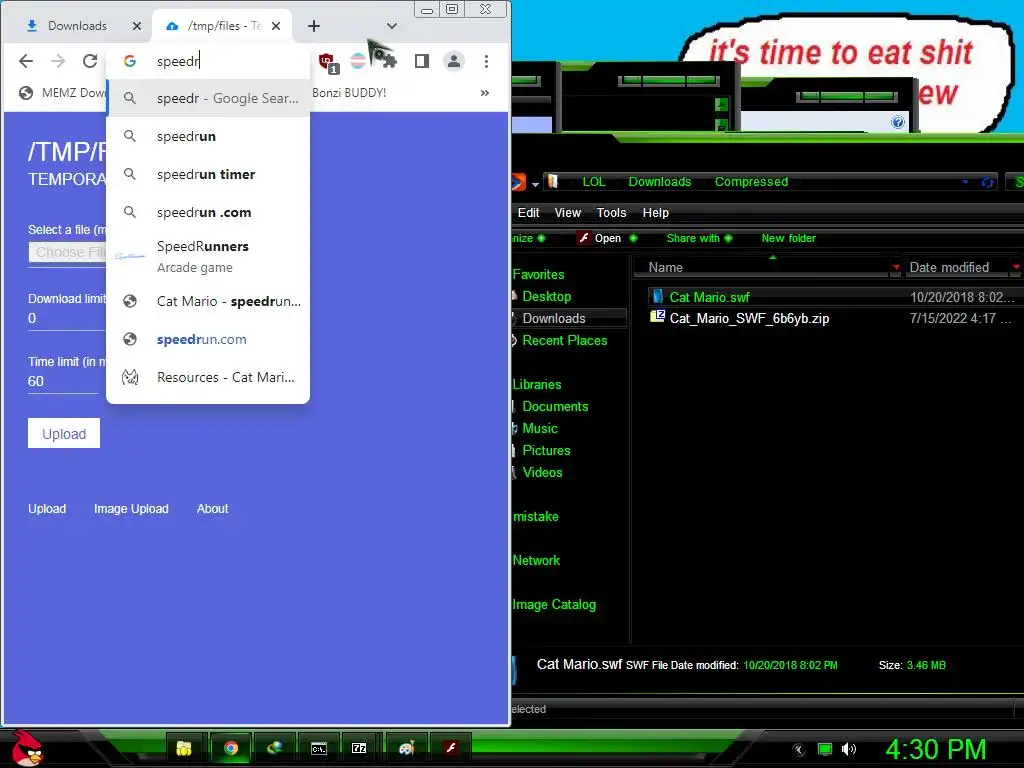Open the speedrun.com URL suggestion
1024x768 pixels.
[x=208, y=339]
